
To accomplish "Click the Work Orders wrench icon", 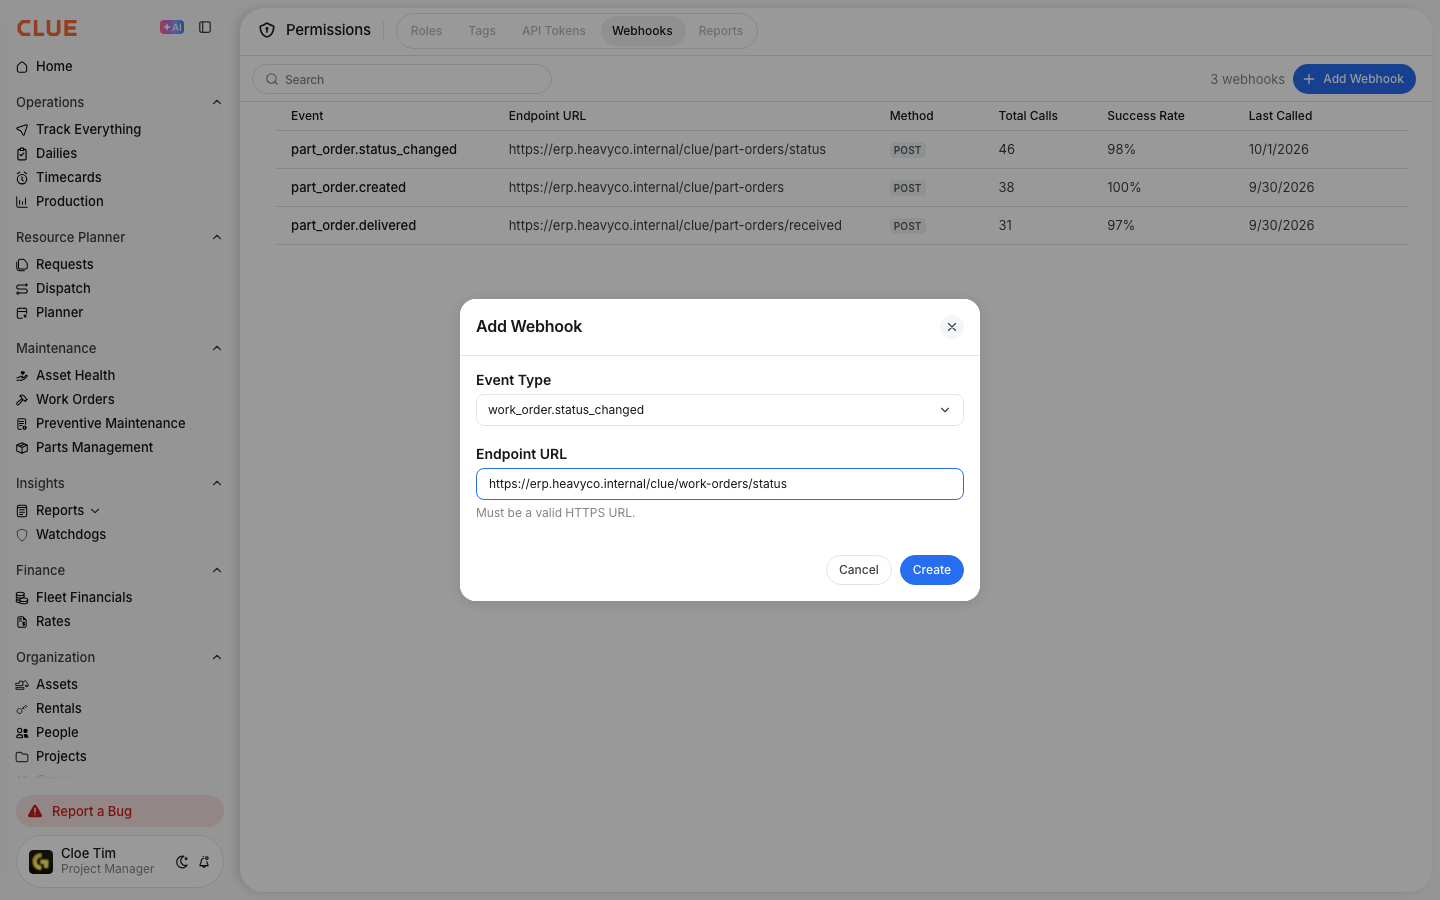I will click(x=22, y=400).
